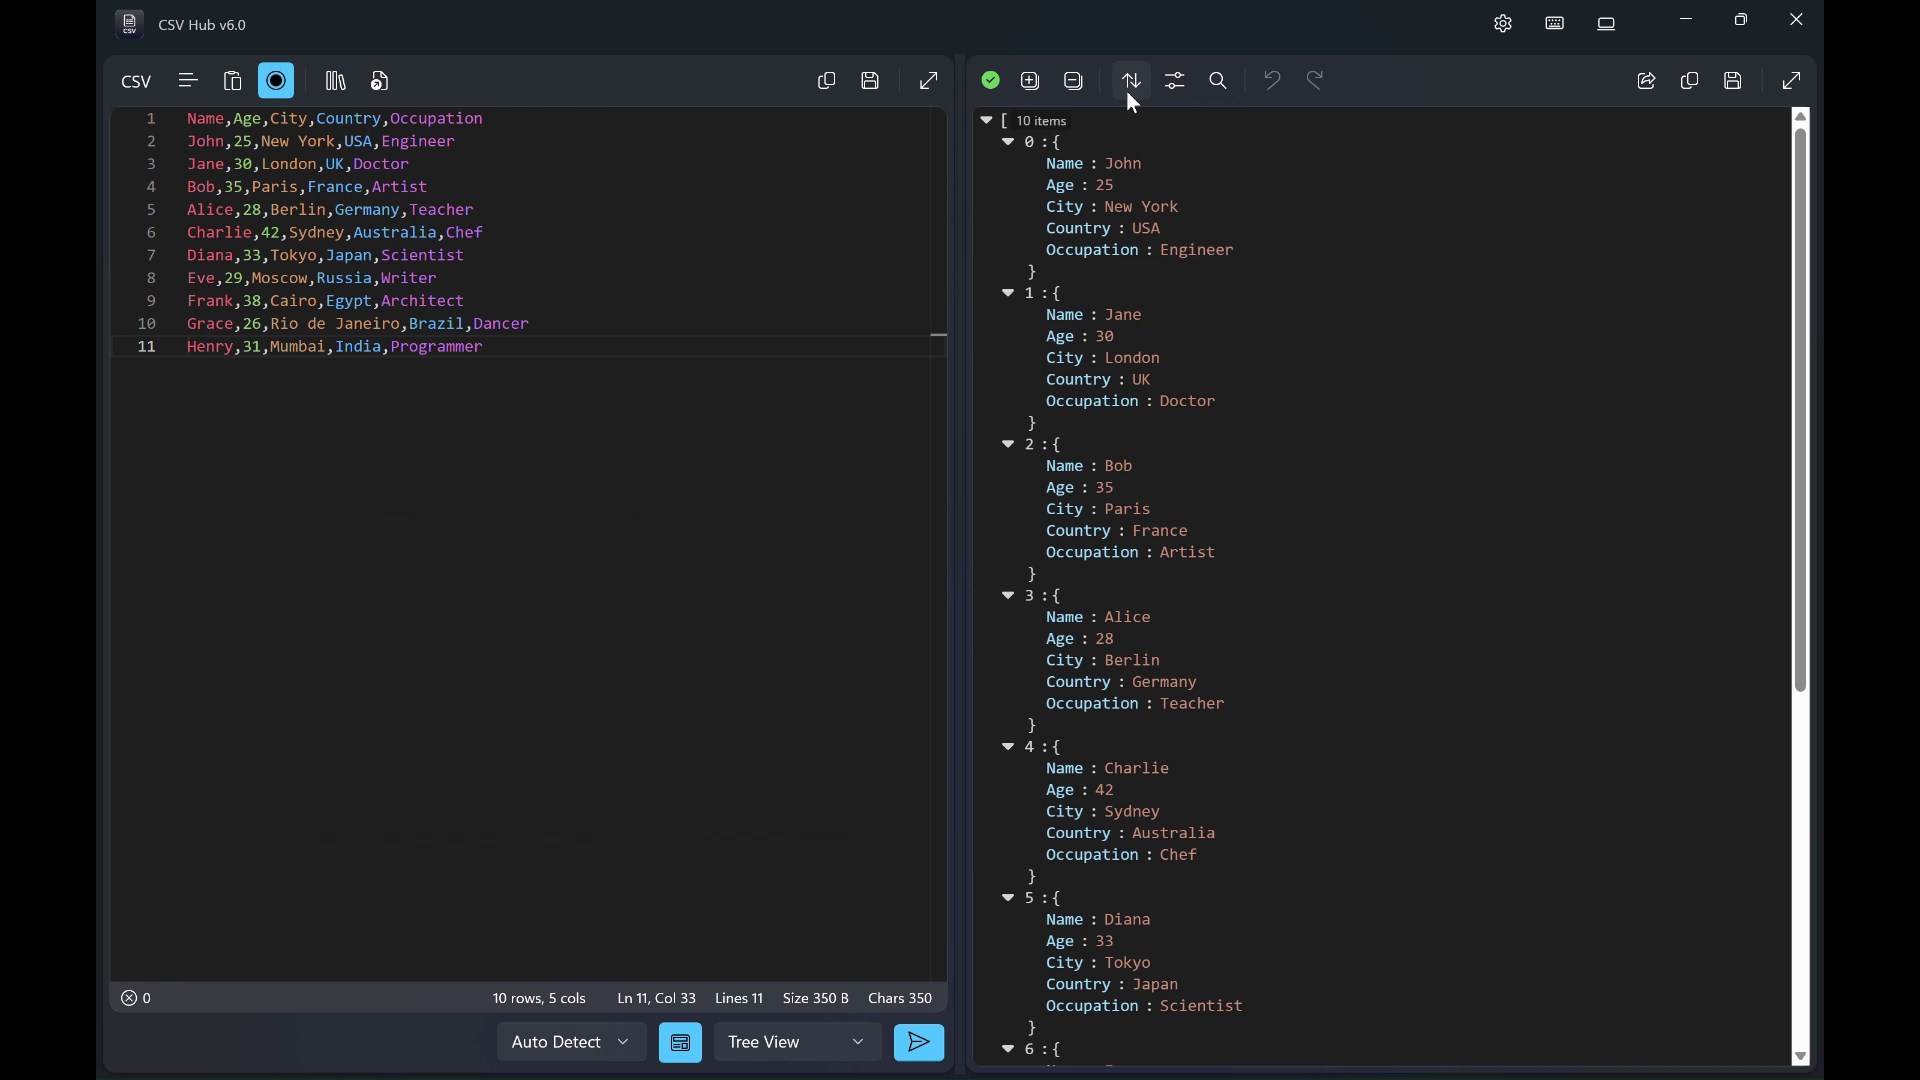Screen dimensions: 1920x1080
Task: Open the library samples icon
Action: point(337,81)
